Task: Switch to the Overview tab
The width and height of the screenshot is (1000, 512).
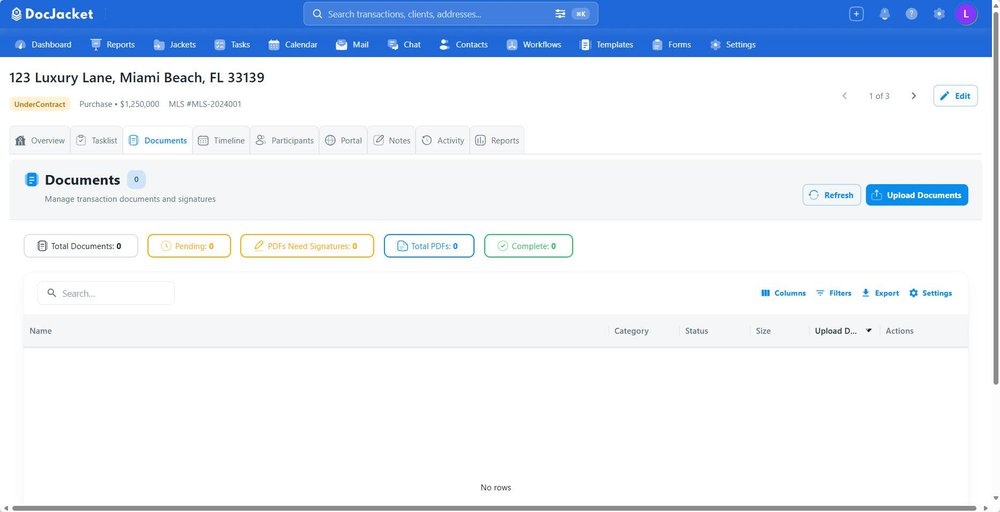Action: click(x=40, y=140)
